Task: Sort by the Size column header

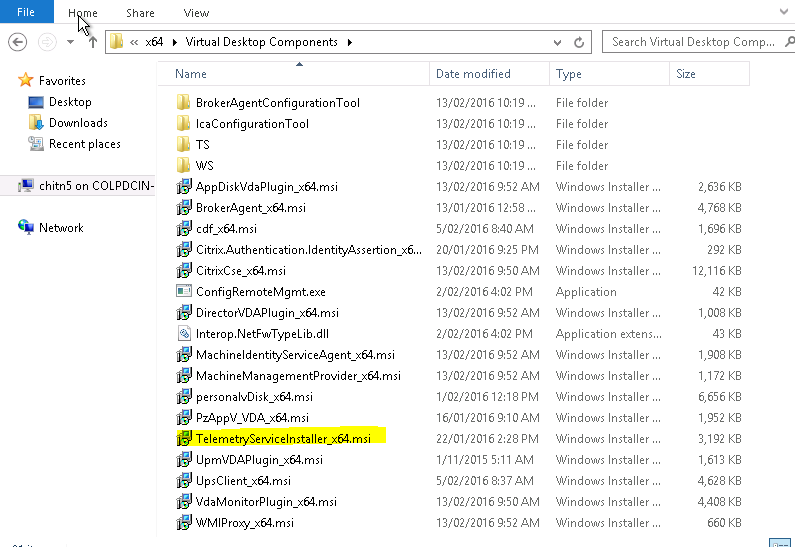Action: (709, 74)
